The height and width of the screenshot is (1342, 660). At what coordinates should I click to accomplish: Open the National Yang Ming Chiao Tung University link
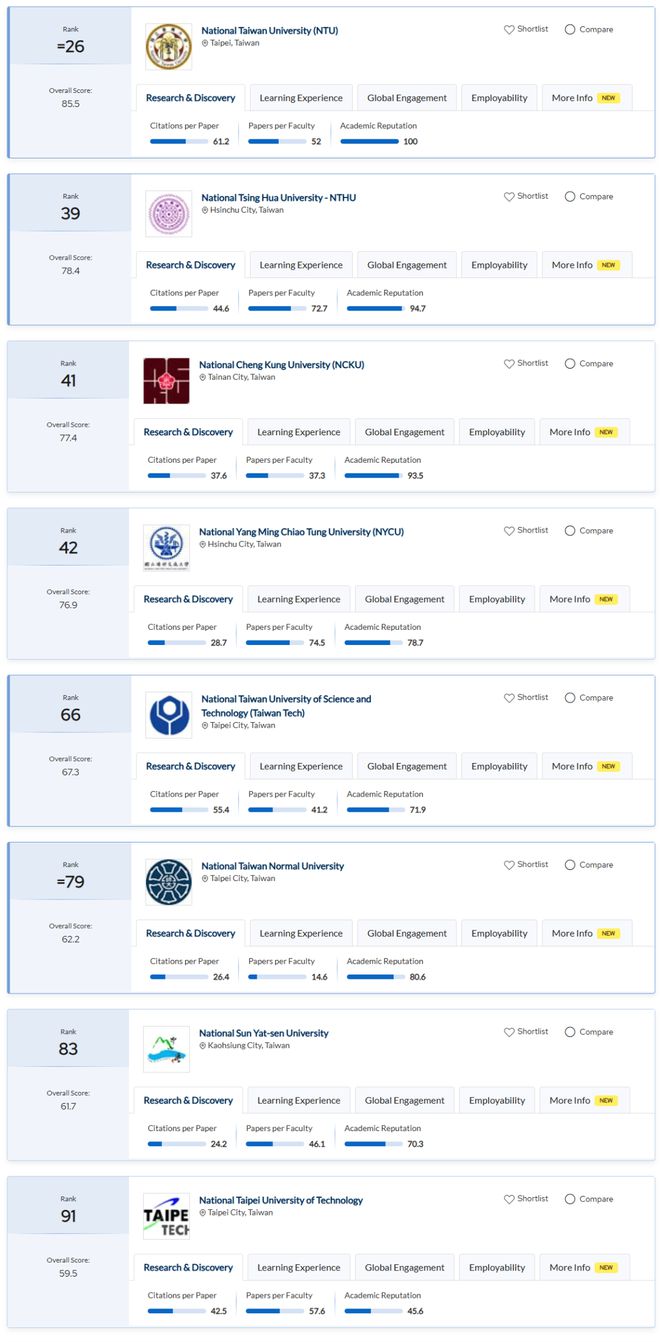pyautogui.click(x=301, y=532)
